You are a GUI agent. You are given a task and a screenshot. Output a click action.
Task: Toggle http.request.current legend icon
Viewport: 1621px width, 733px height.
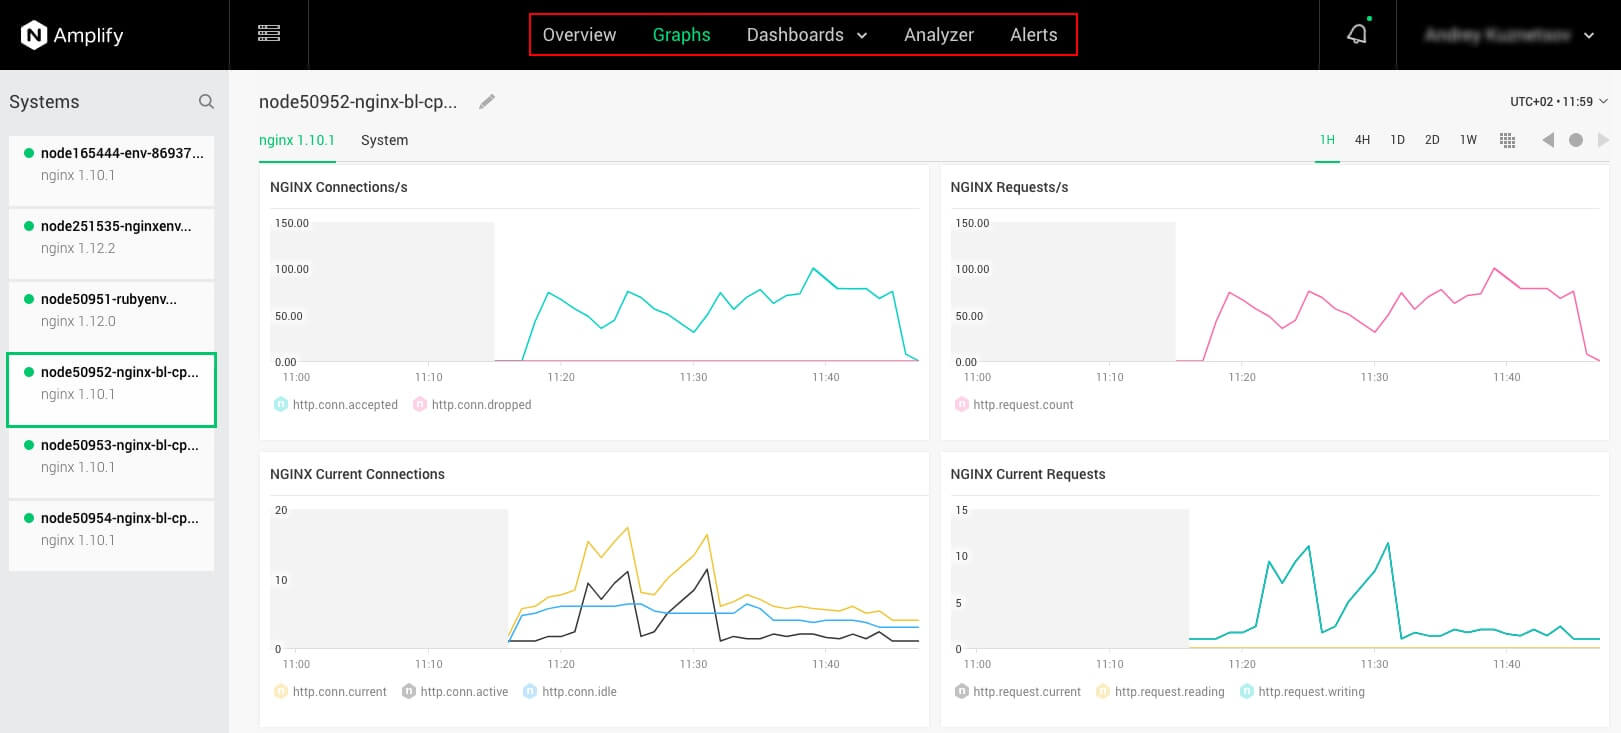[x=962, y=691]
